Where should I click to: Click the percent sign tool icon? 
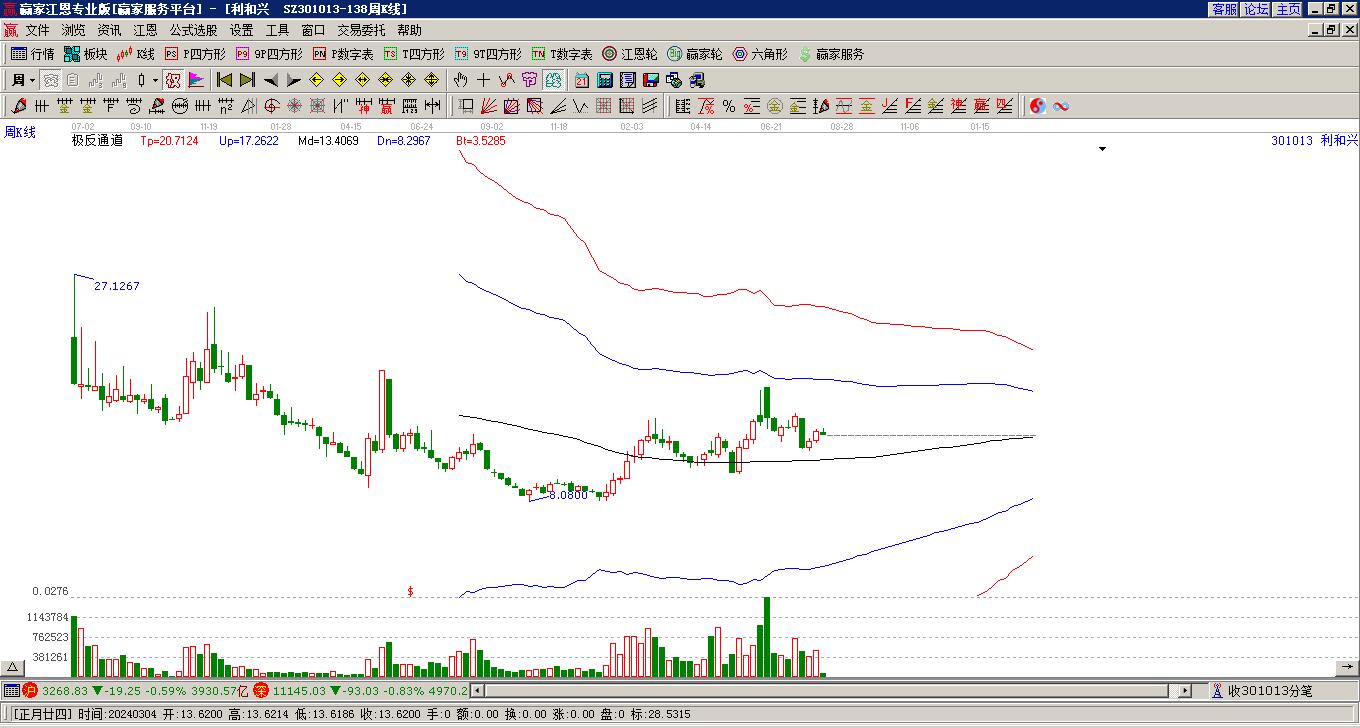[x=728, y=106]
